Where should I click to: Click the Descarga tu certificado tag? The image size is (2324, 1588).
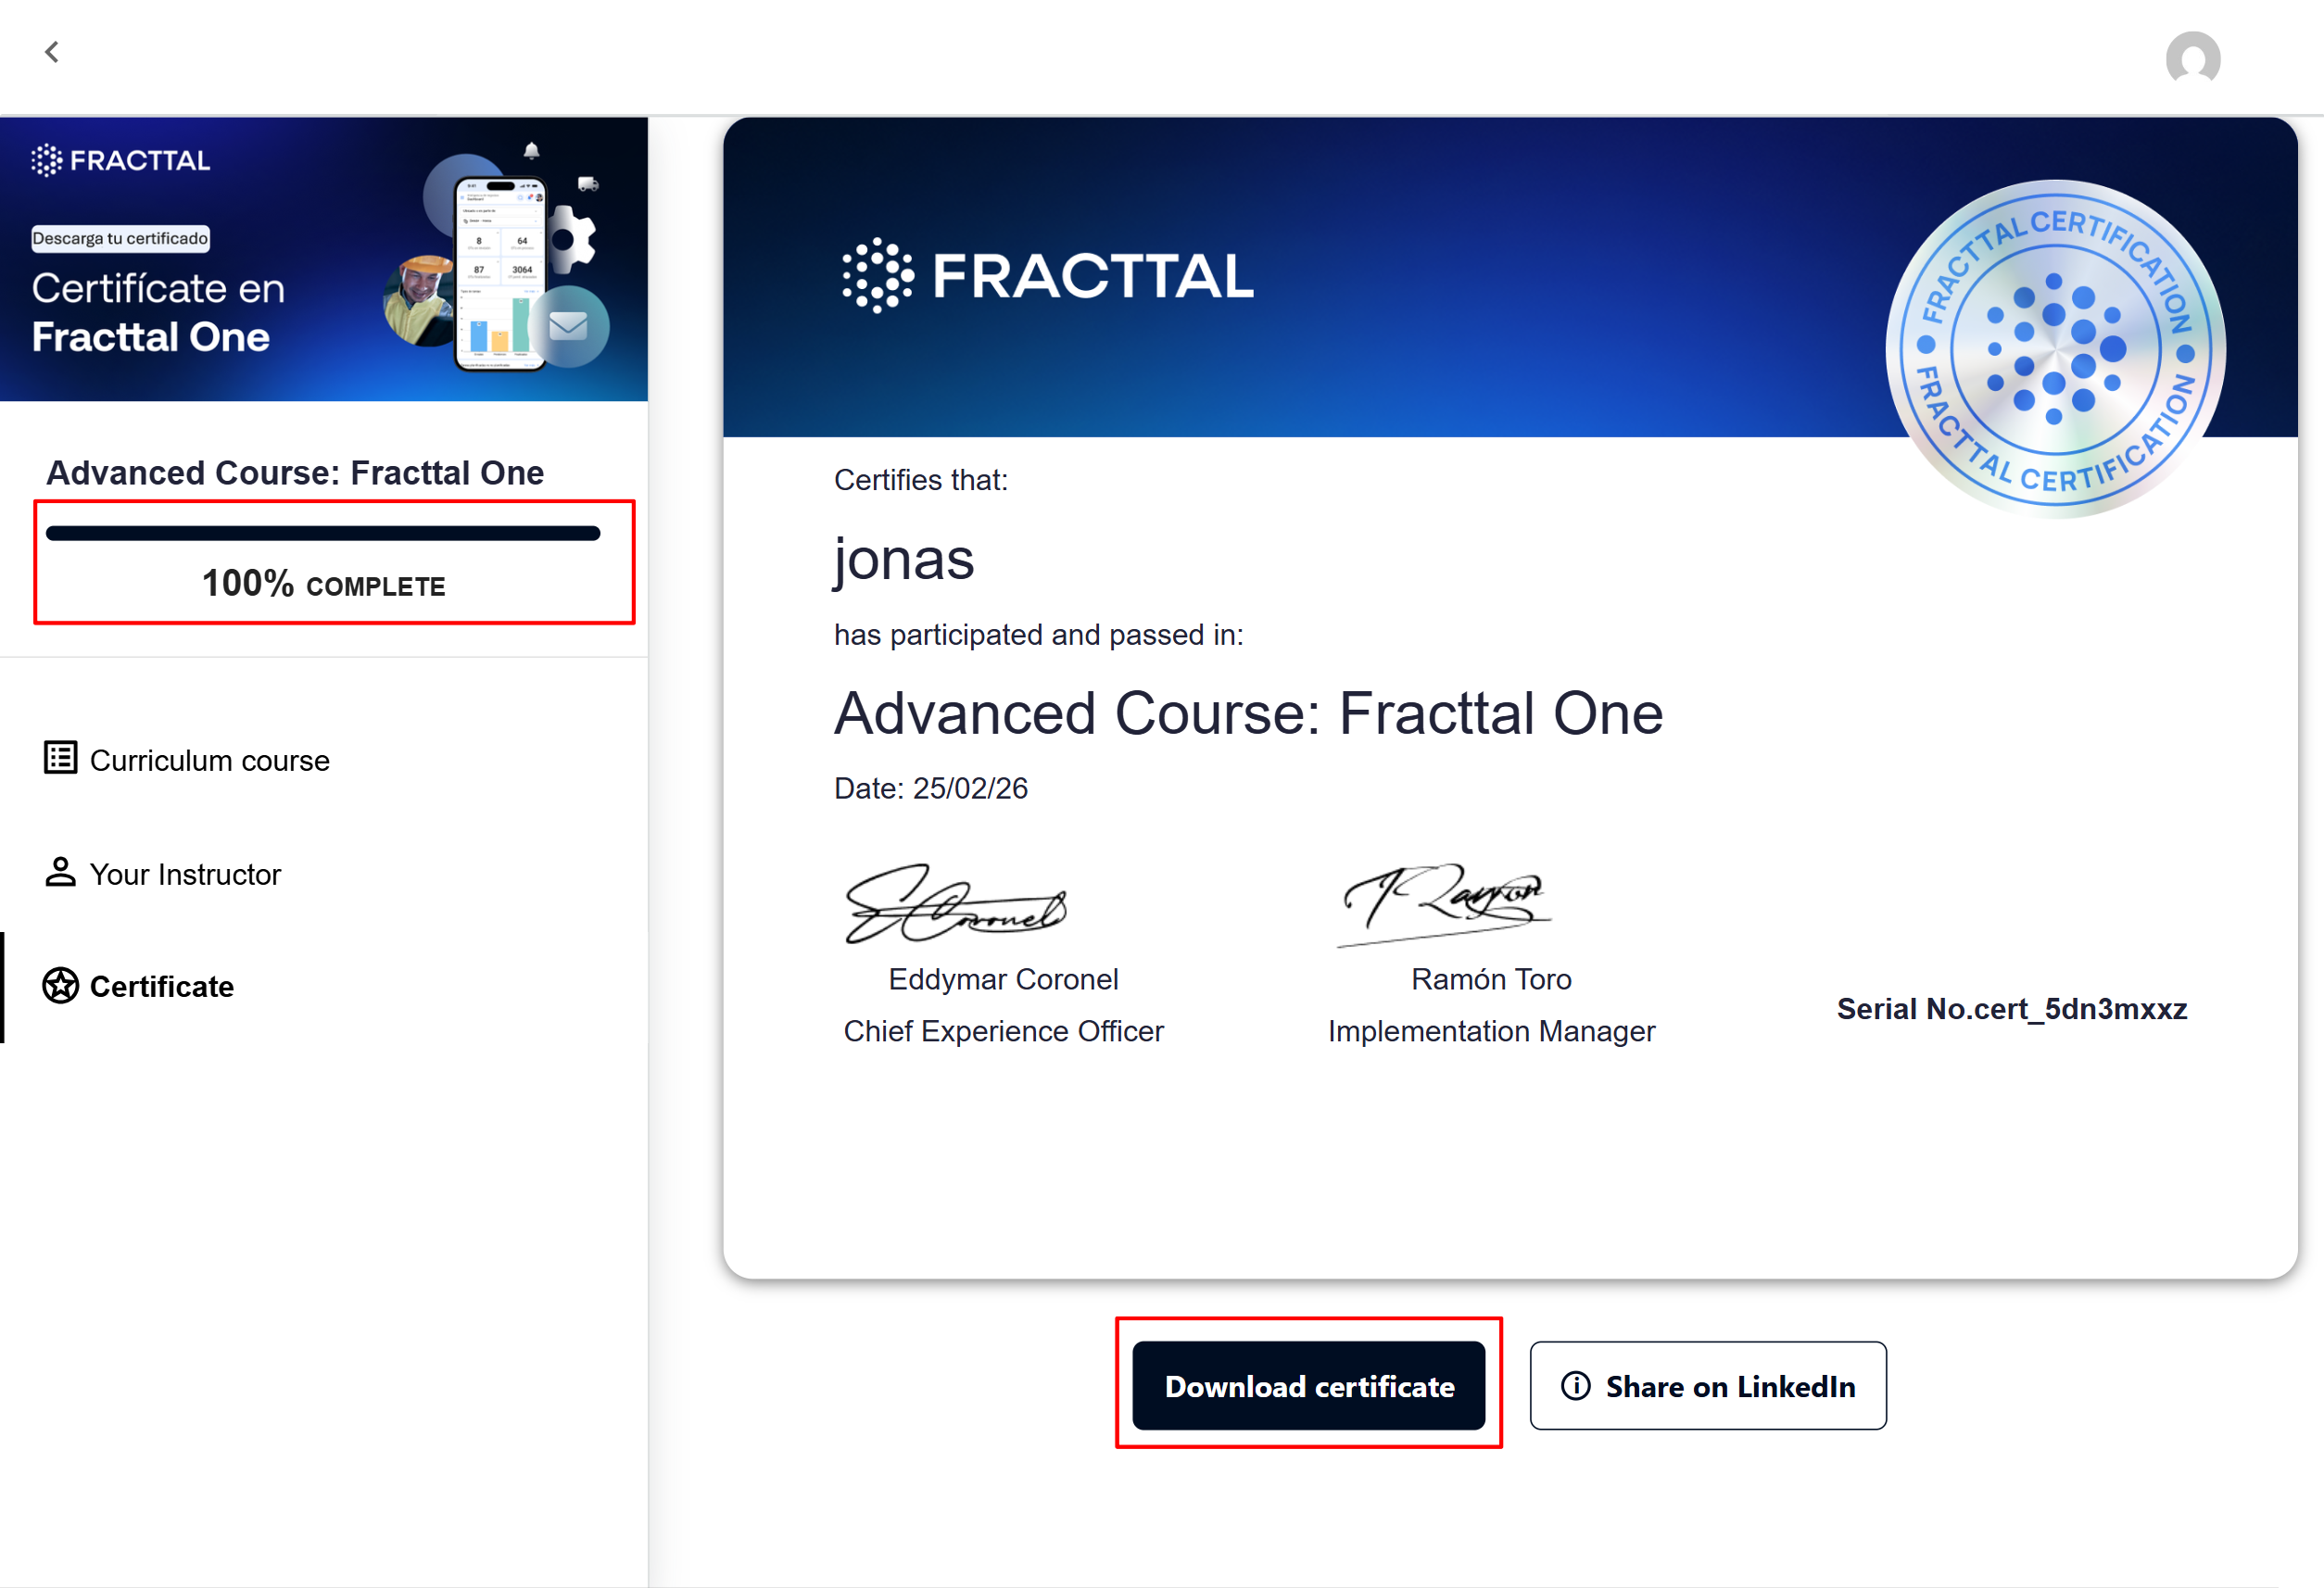point(120,239)
